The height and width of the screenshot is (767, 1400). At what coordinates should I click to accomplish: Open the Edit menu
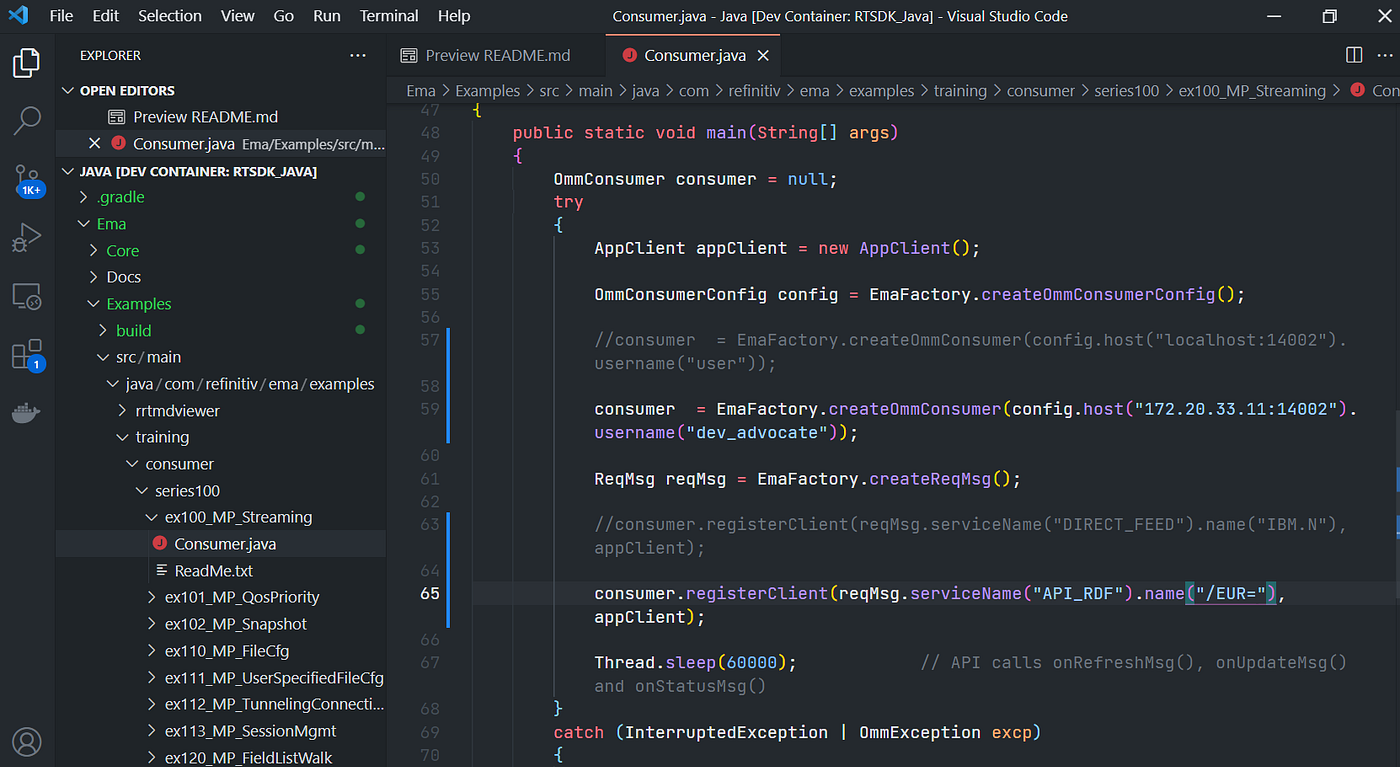[x=105, y=16]
